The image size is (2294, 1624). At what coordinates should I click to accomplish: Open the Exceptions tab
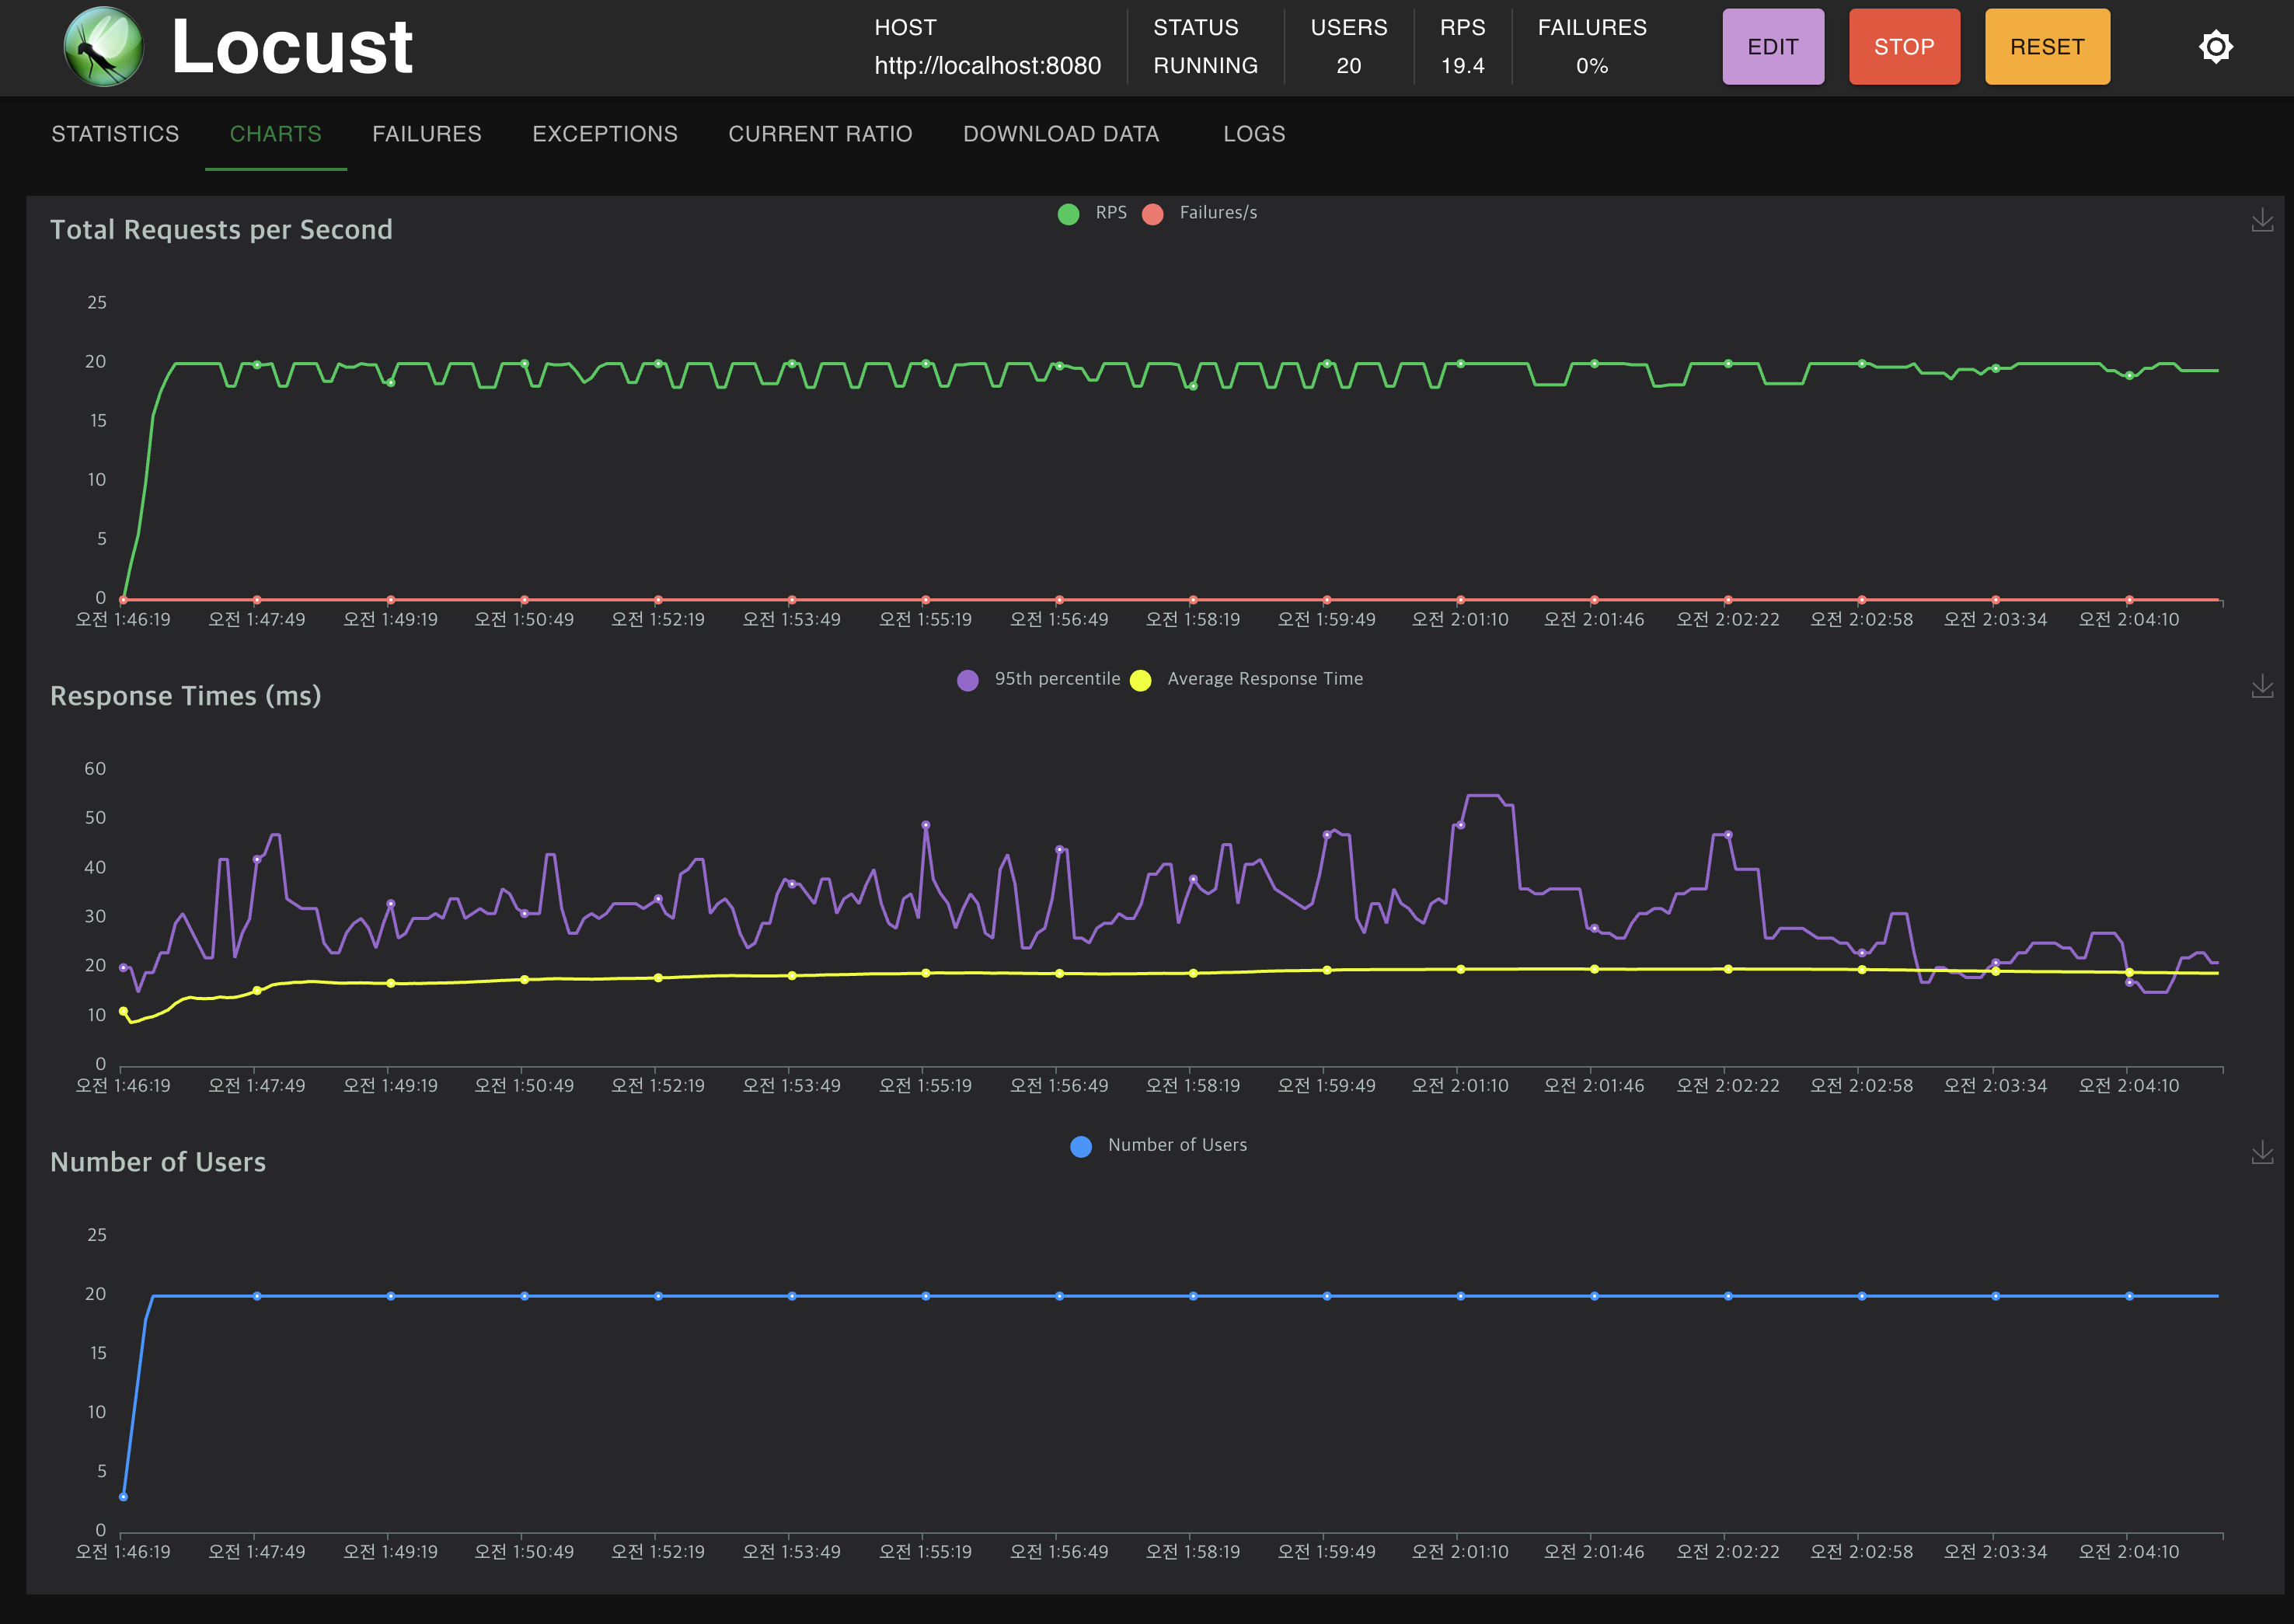[x=605, y=134]
